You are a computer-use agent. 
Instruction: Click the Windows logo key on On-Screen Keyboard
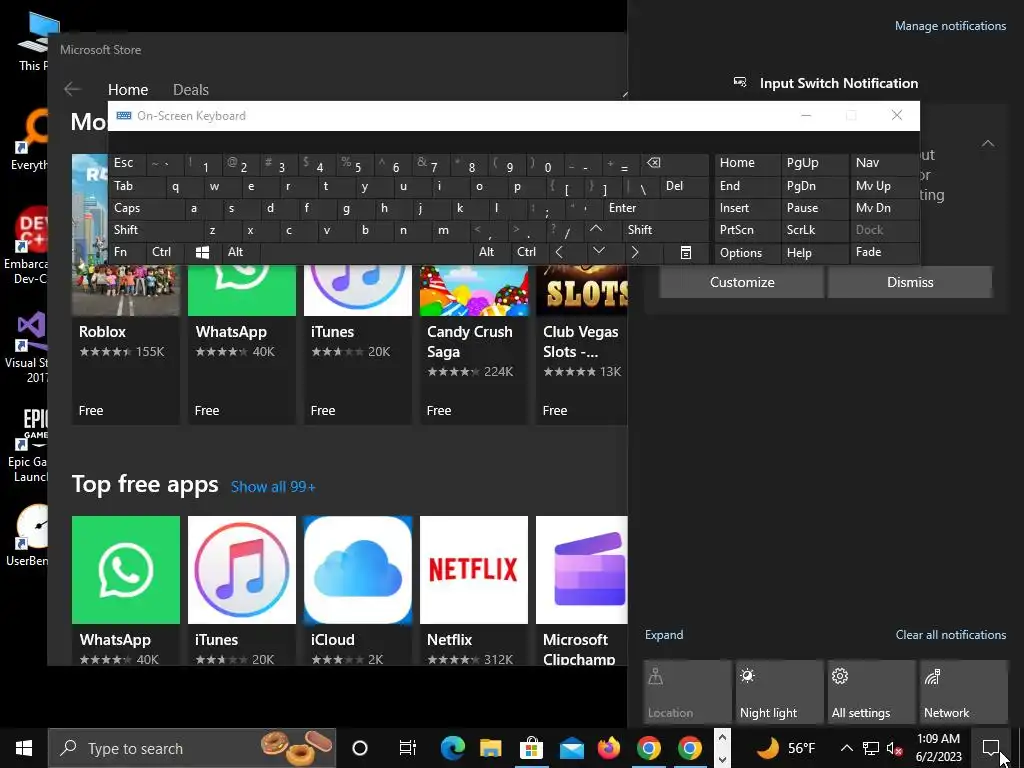(202, 252)
